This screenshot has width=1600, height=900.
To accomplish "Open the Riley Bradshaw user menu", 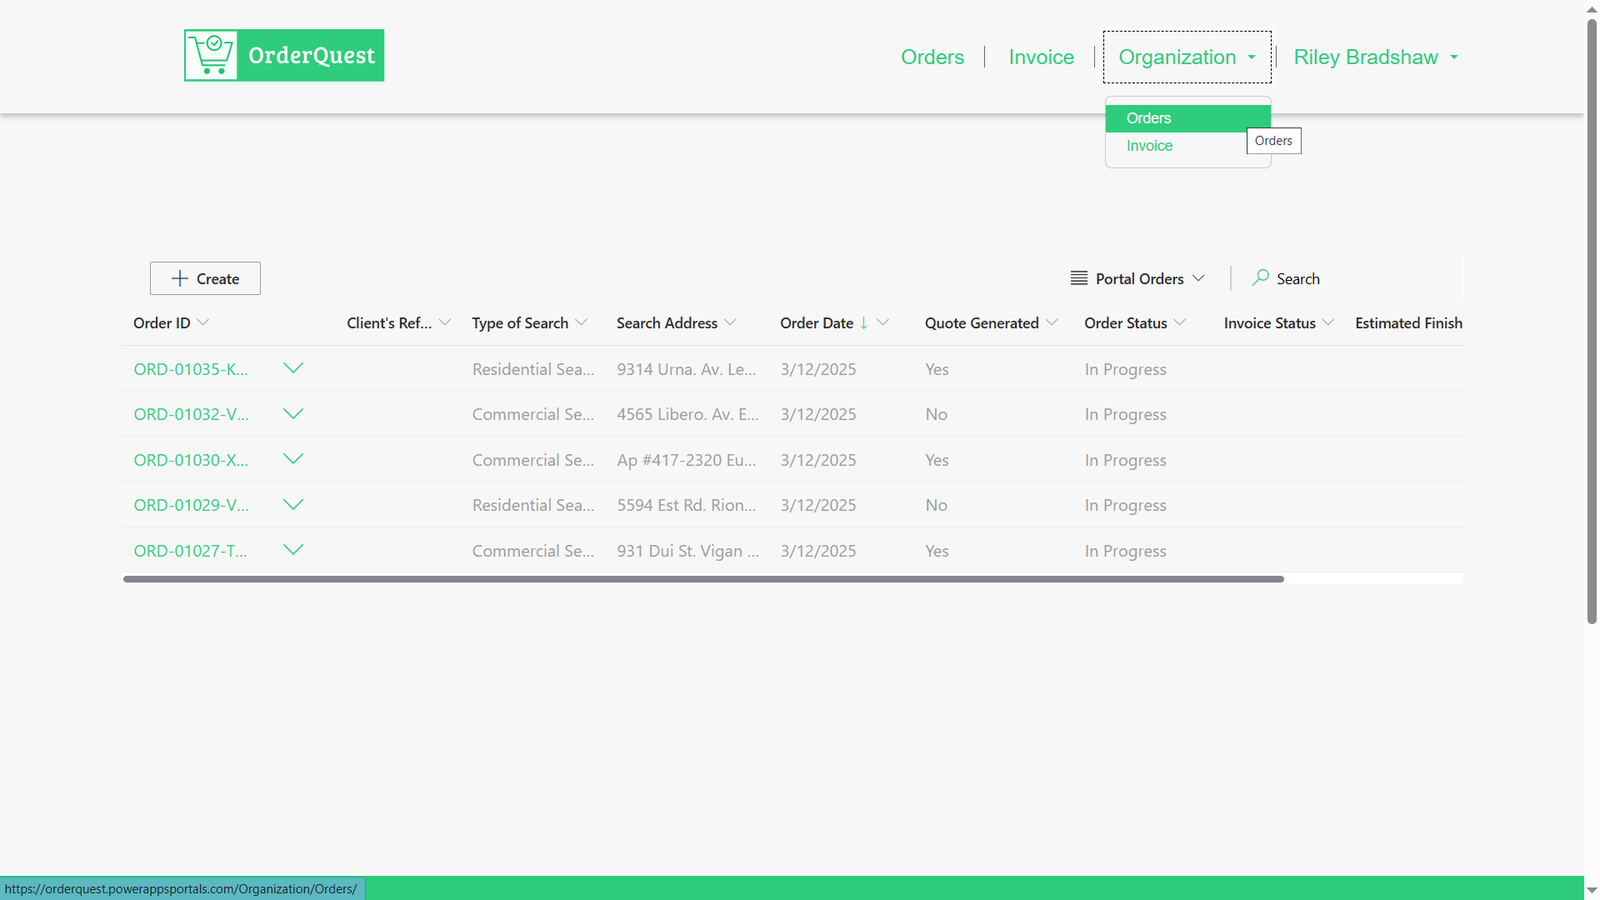I will point(1376,57).
